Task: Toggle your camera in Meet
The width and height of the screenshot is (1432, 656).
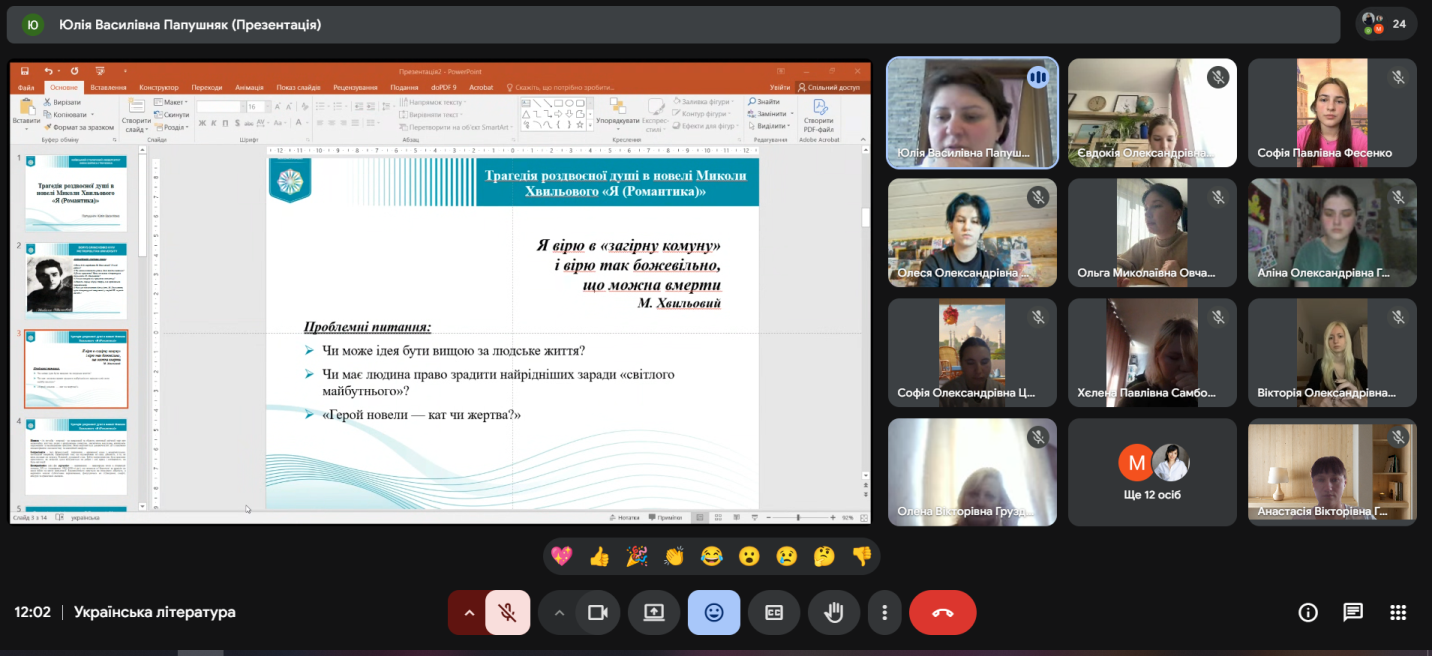Action: tap(598, 613)
